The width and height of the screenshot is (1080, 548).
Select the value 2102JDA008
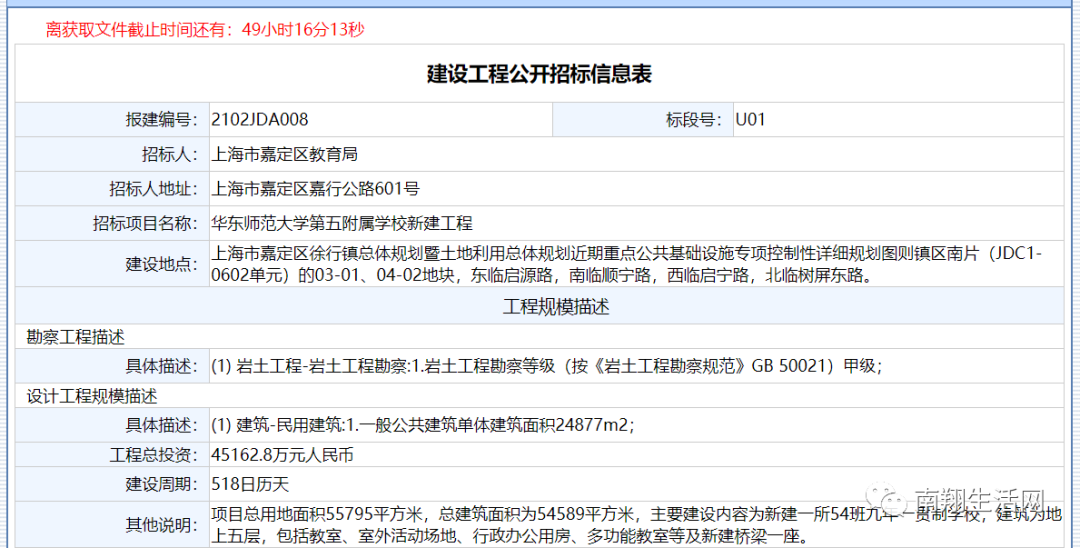click(260, 119)
